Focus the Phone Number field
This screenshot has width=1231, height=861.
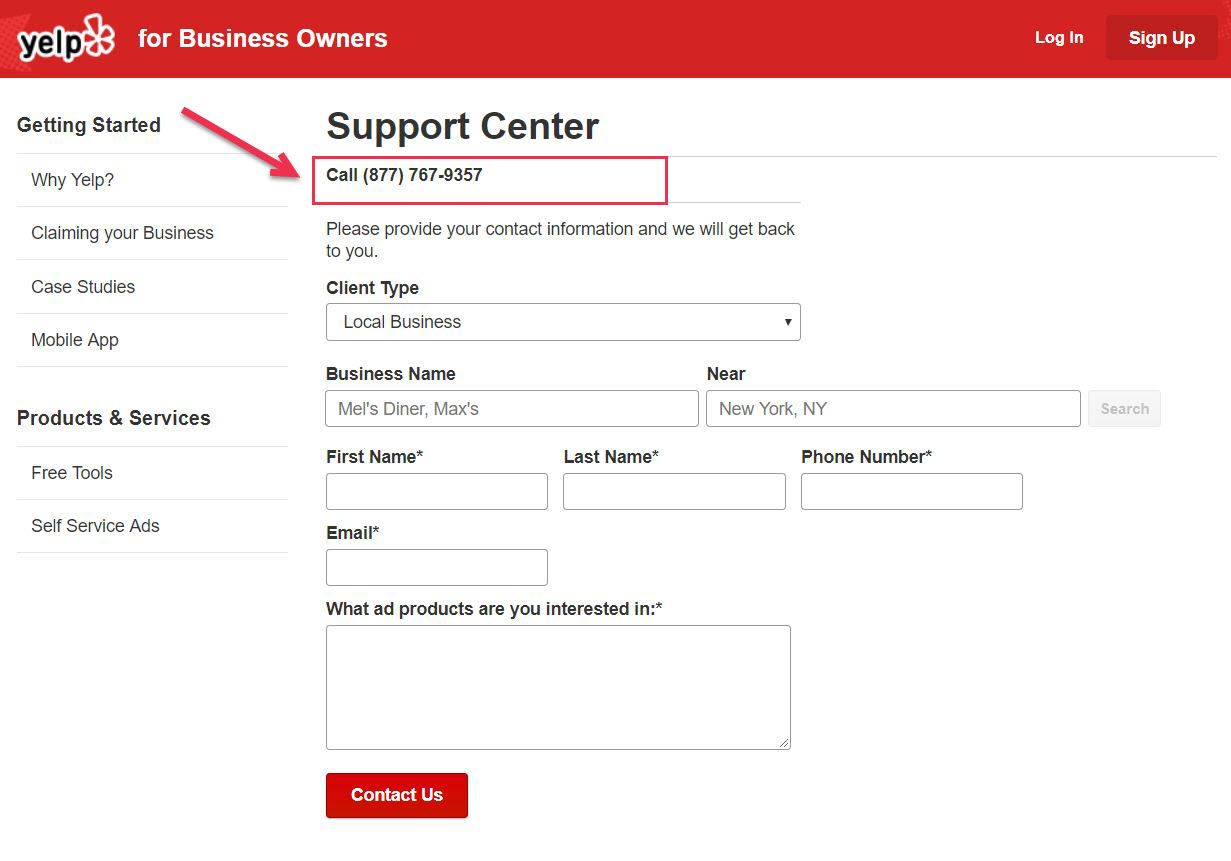click(911, 492)
